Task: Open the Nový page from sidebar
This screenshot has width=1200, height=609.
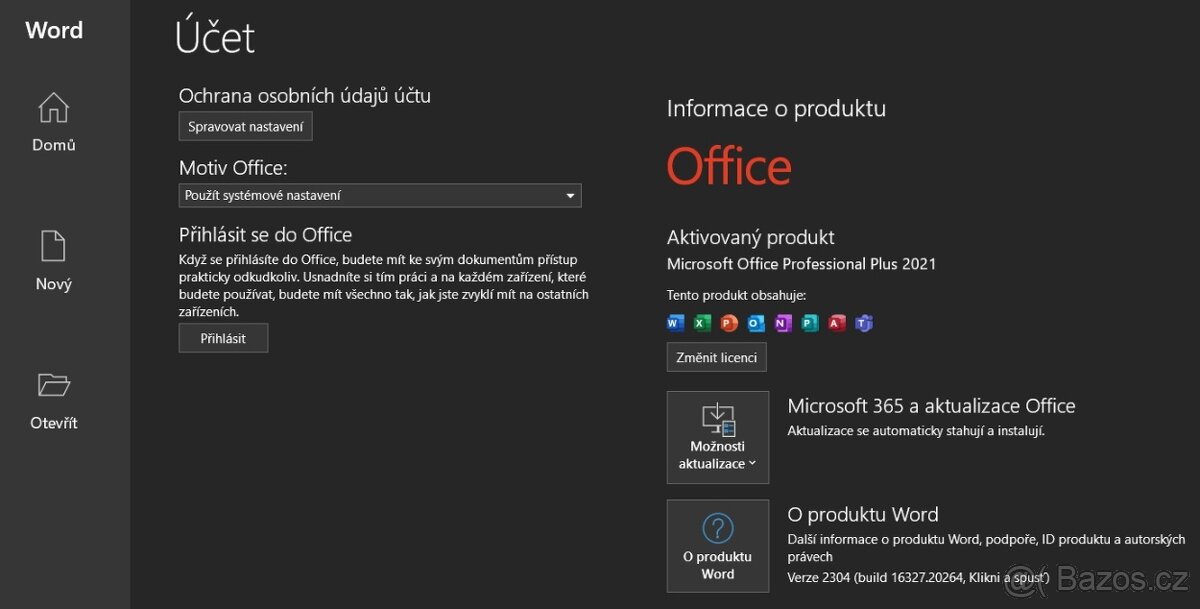Action: tap(54, 261)
